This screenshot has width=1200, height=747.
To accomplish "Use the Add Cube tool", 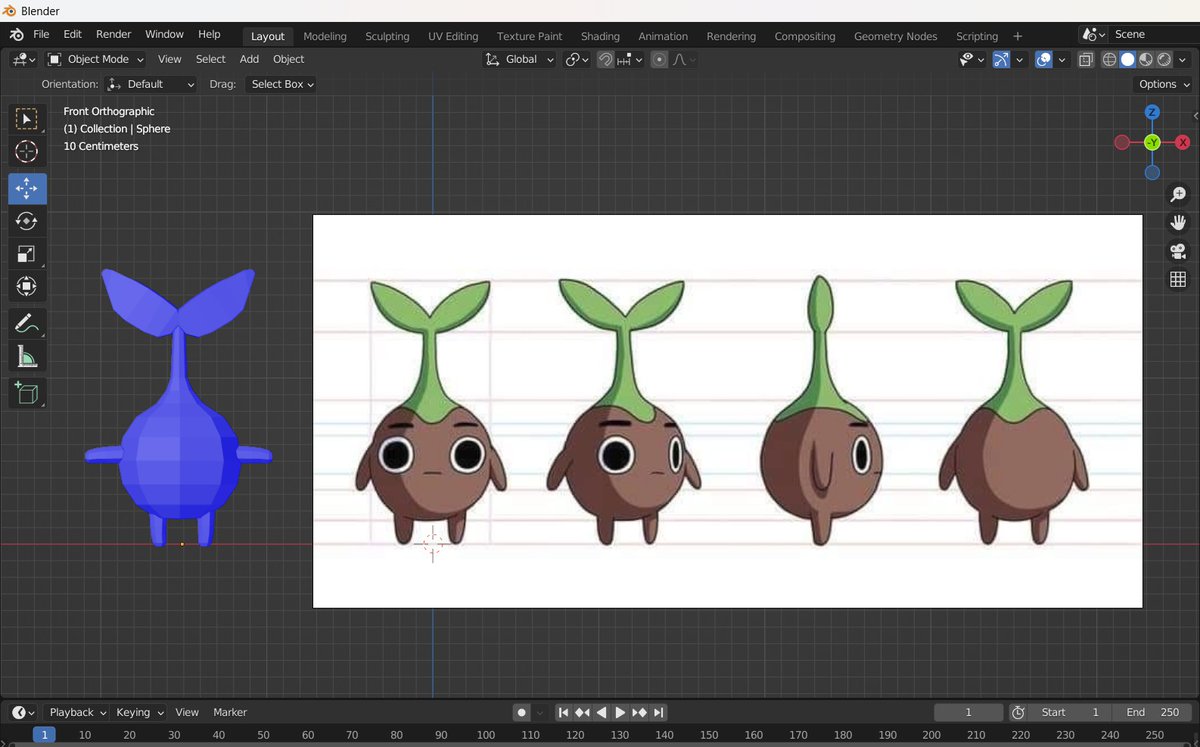I will [x=27, y=393].
